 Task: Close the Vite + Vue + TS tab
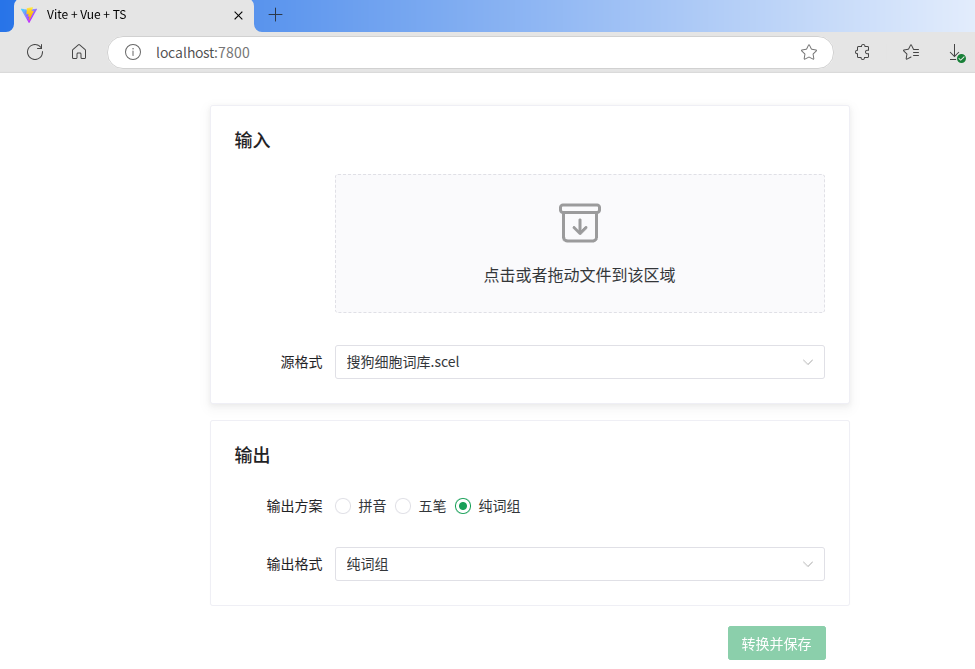(238, 16)
